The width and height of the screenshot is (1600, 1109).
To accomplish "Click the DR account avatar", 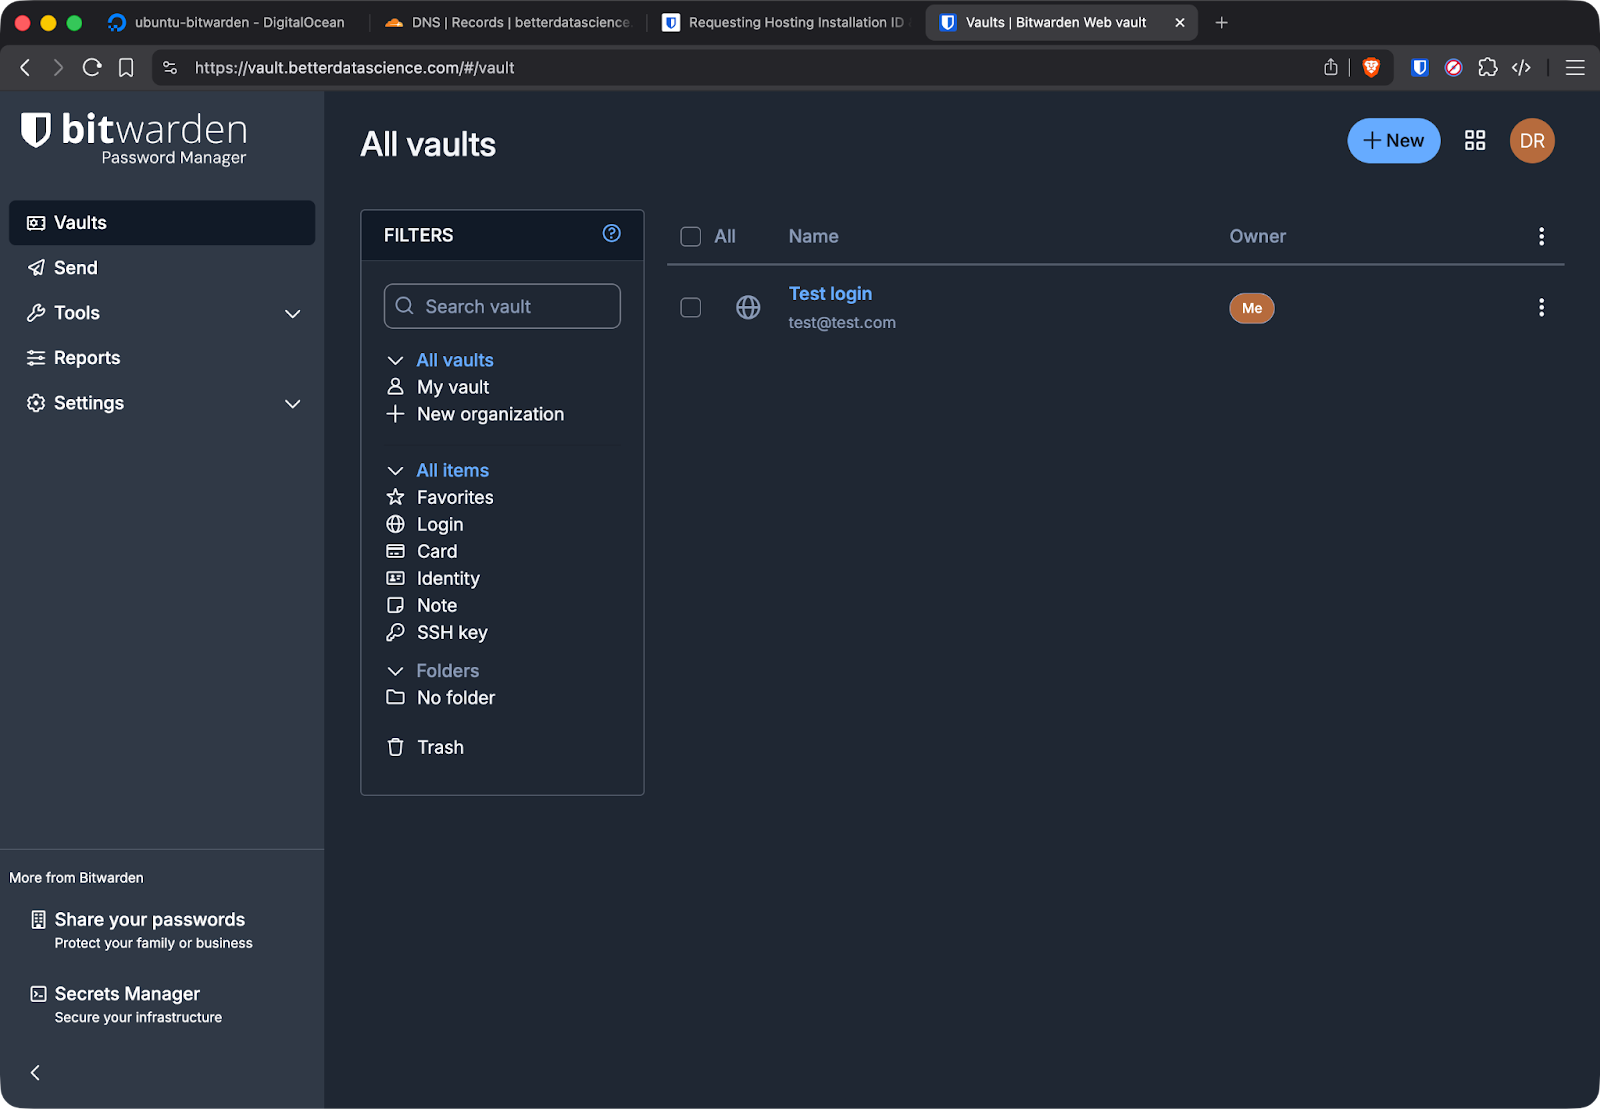I will tap(1531, 141).
